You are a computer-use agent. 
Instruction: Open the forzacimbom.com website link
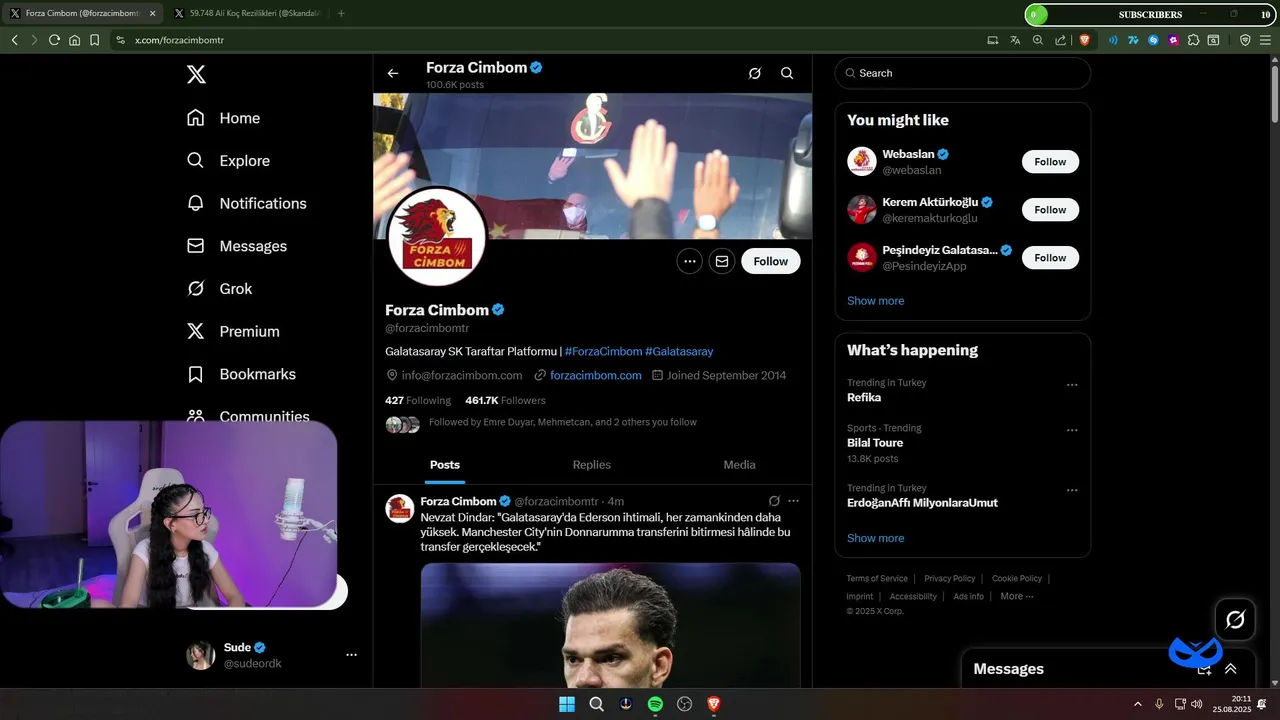(x=596, y=375)
